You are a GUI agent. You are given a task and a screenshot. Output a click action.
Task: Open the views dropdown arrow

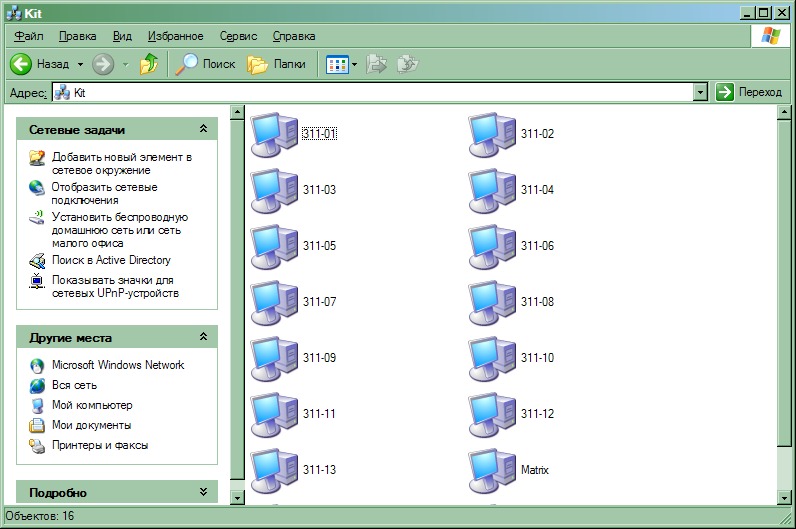pyautogui.click(x=354, y=64)
